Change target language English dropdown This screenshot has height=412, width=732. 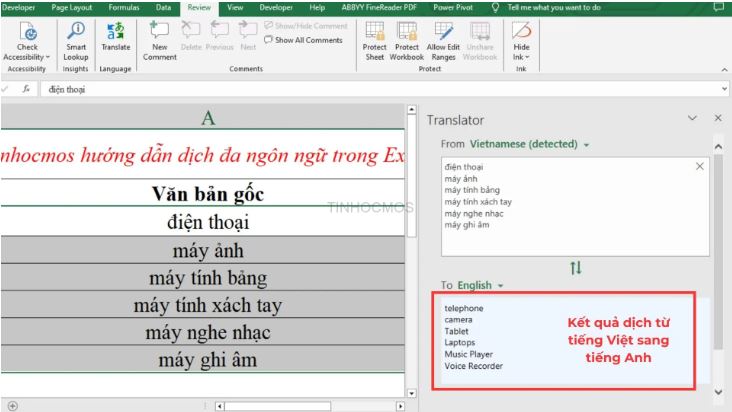tap(480, 285)
